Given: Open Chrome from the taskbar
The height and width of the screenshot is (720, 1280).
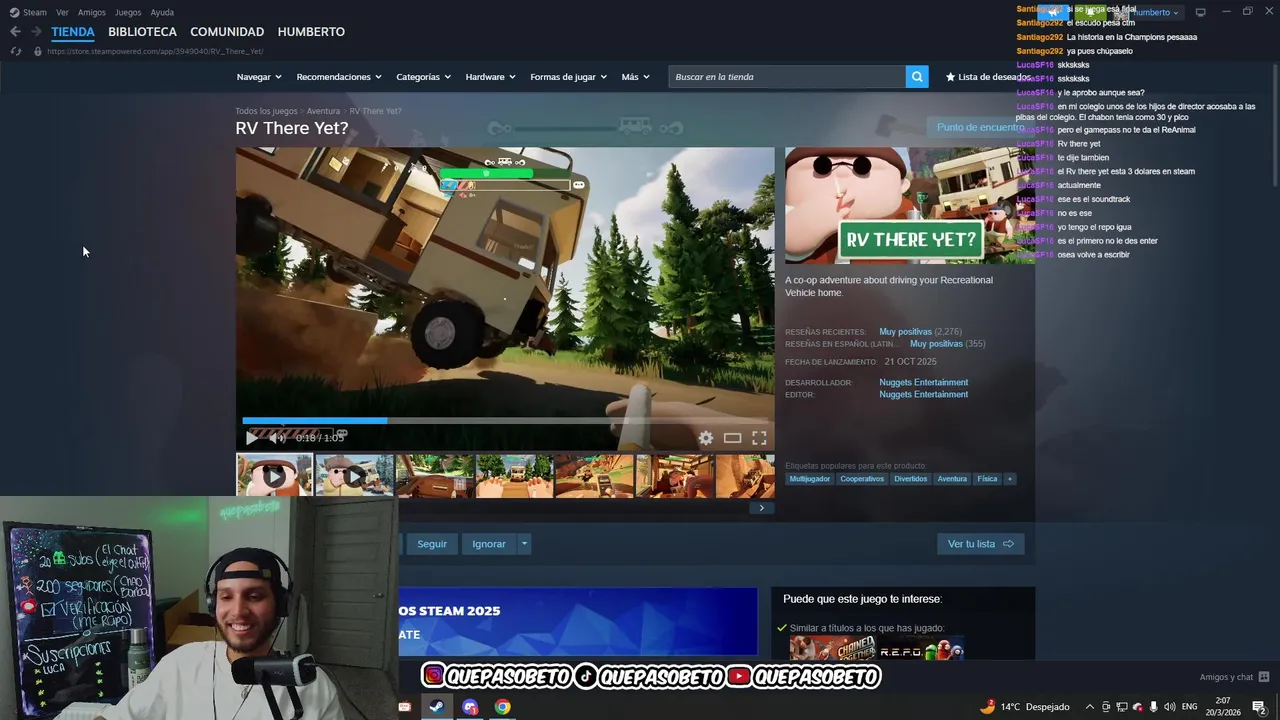Looking at the screenshot, I should point(502,707).
